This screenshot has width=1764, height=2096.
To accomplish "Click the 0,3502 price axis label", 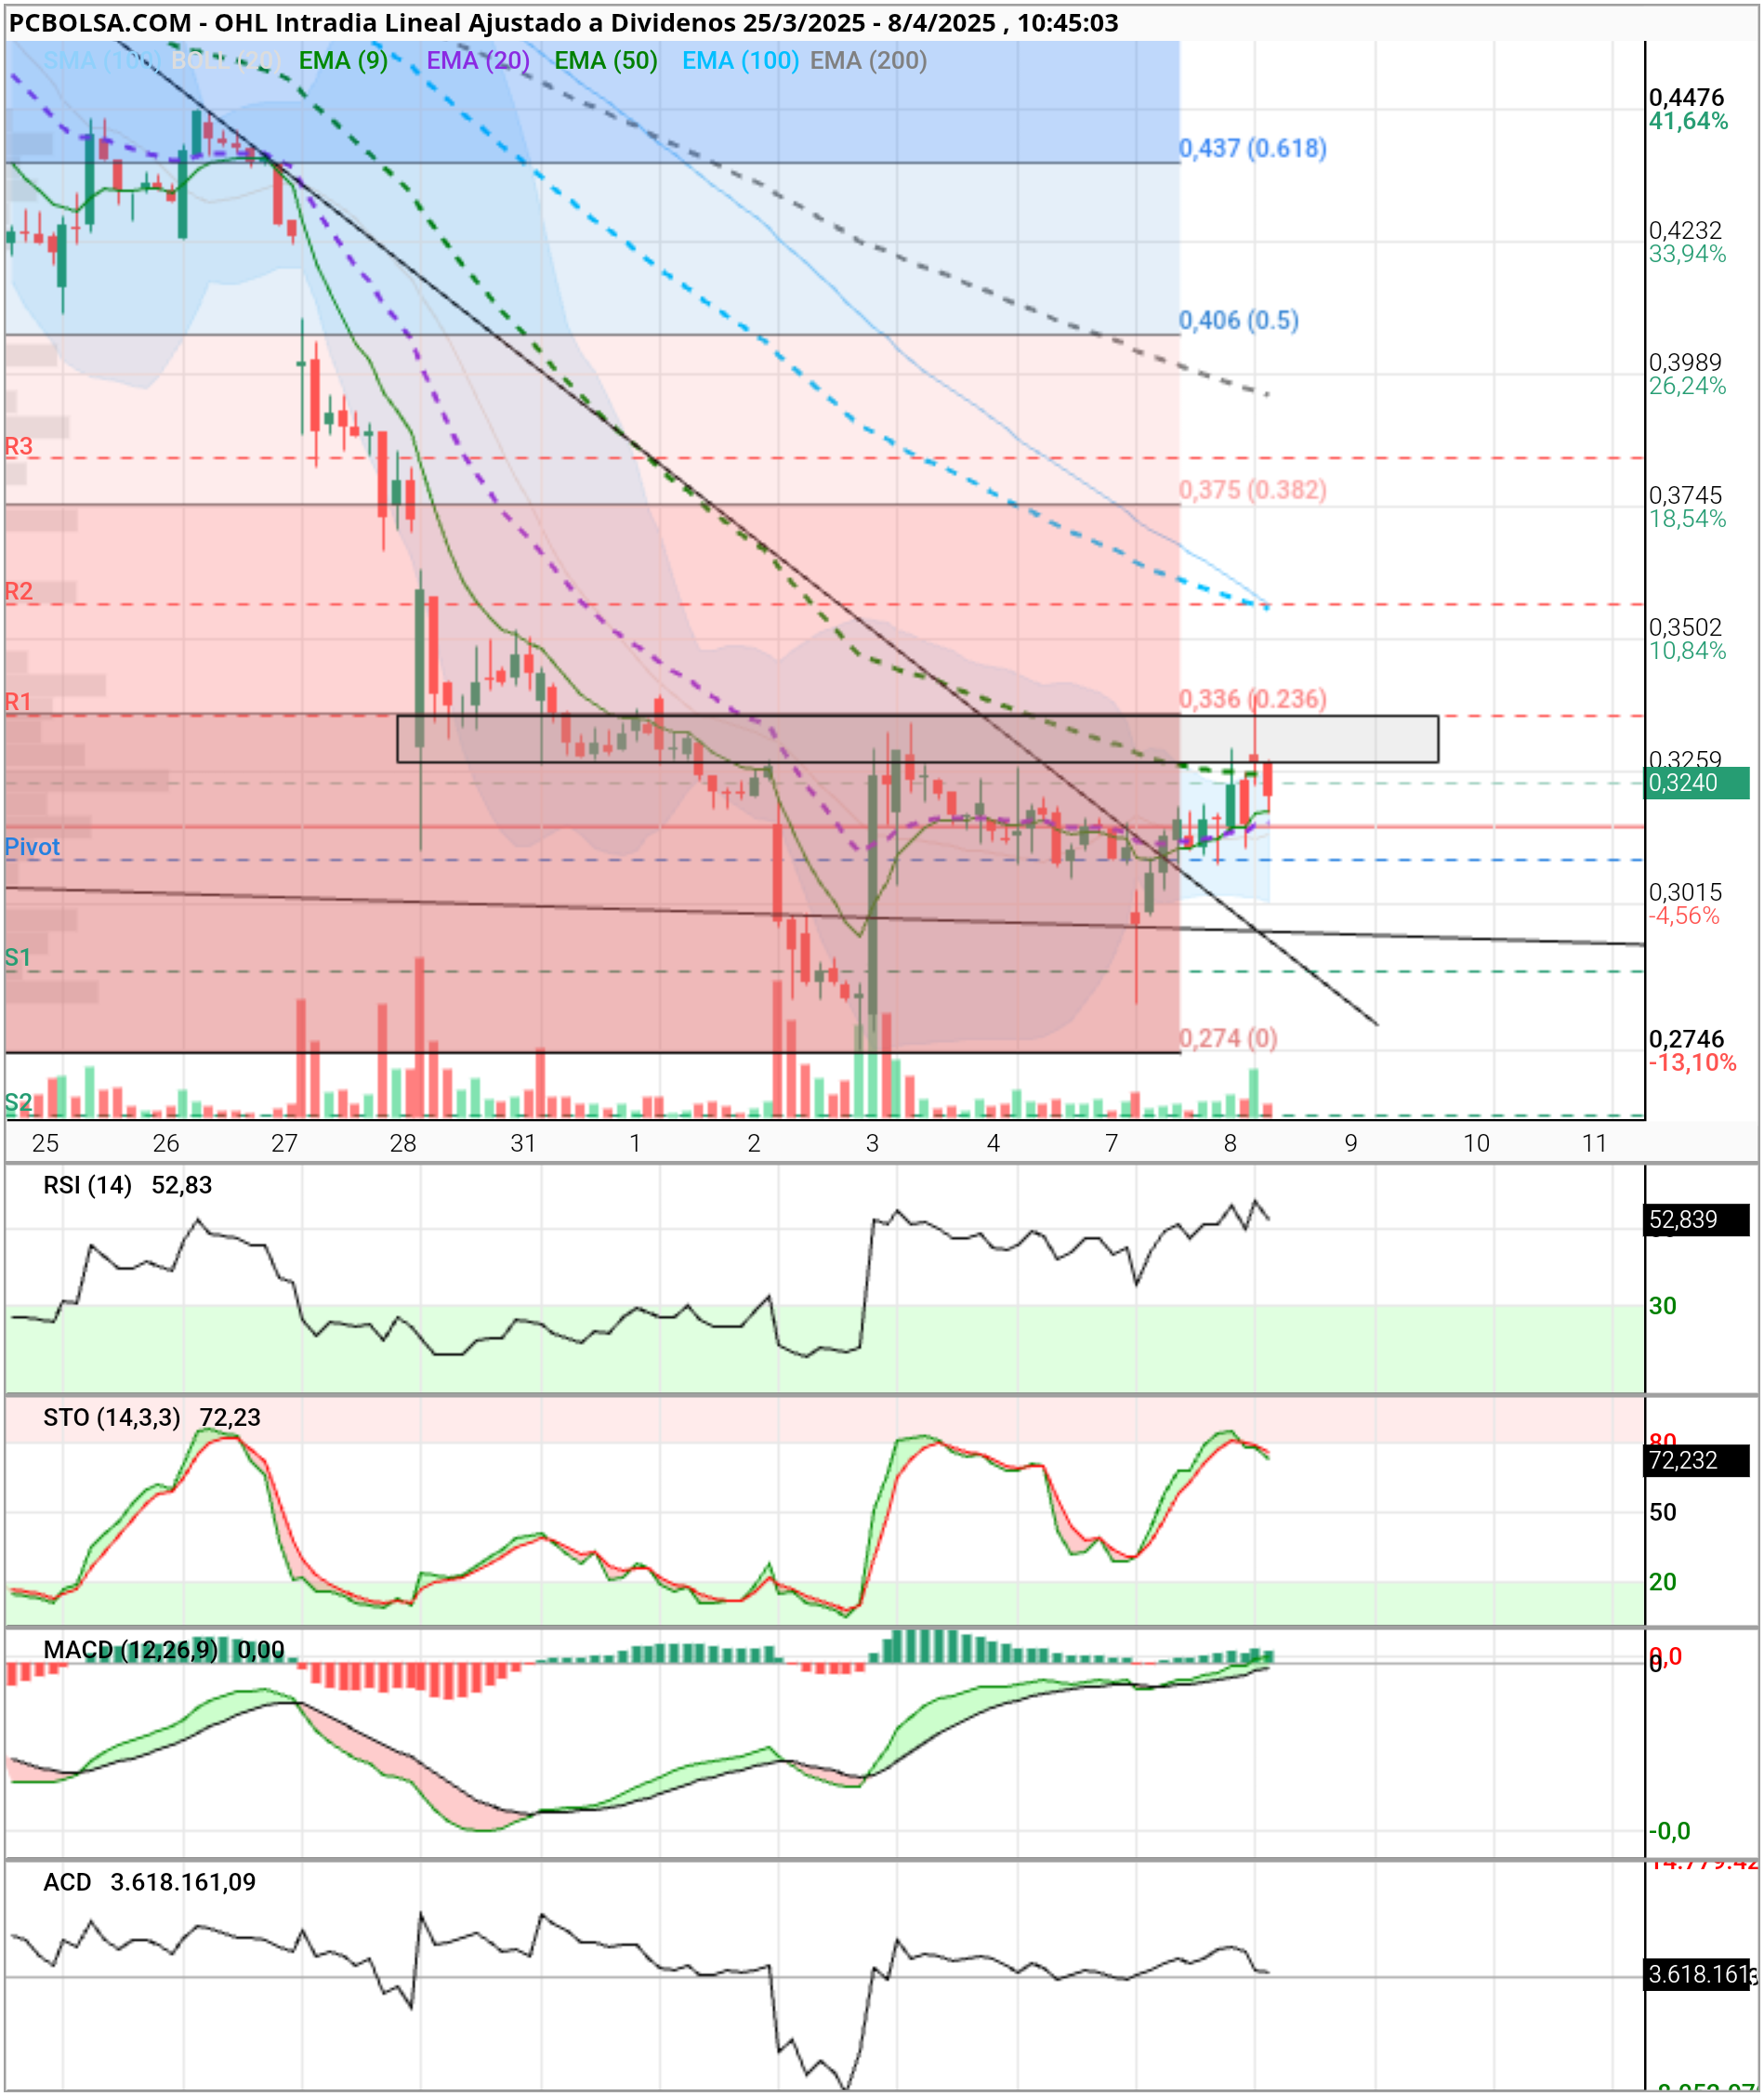I will point(1686,627).
